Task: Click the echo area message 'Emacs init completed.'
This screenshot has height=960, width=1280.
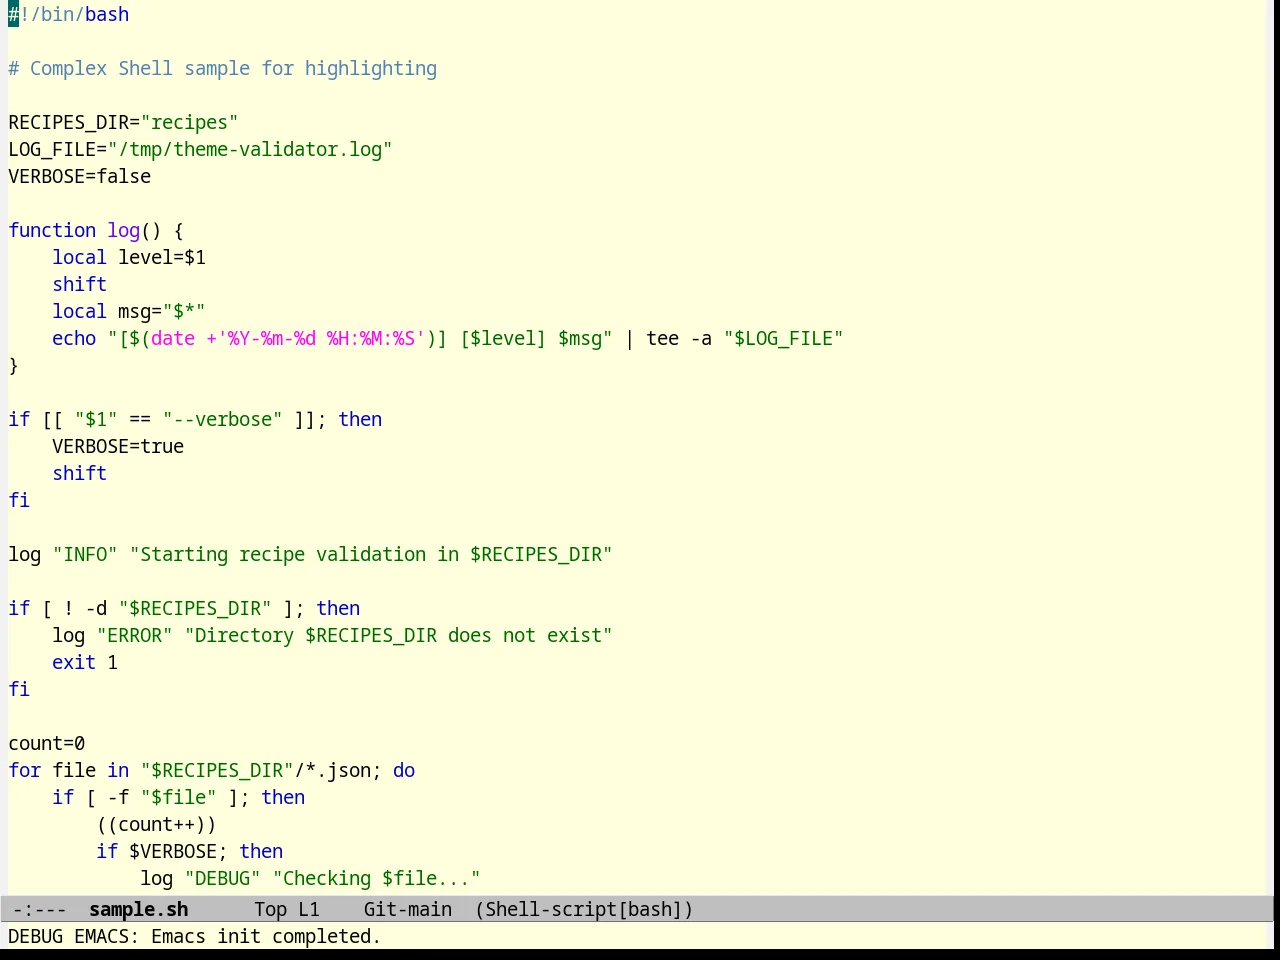Action: tap(266, 936)
